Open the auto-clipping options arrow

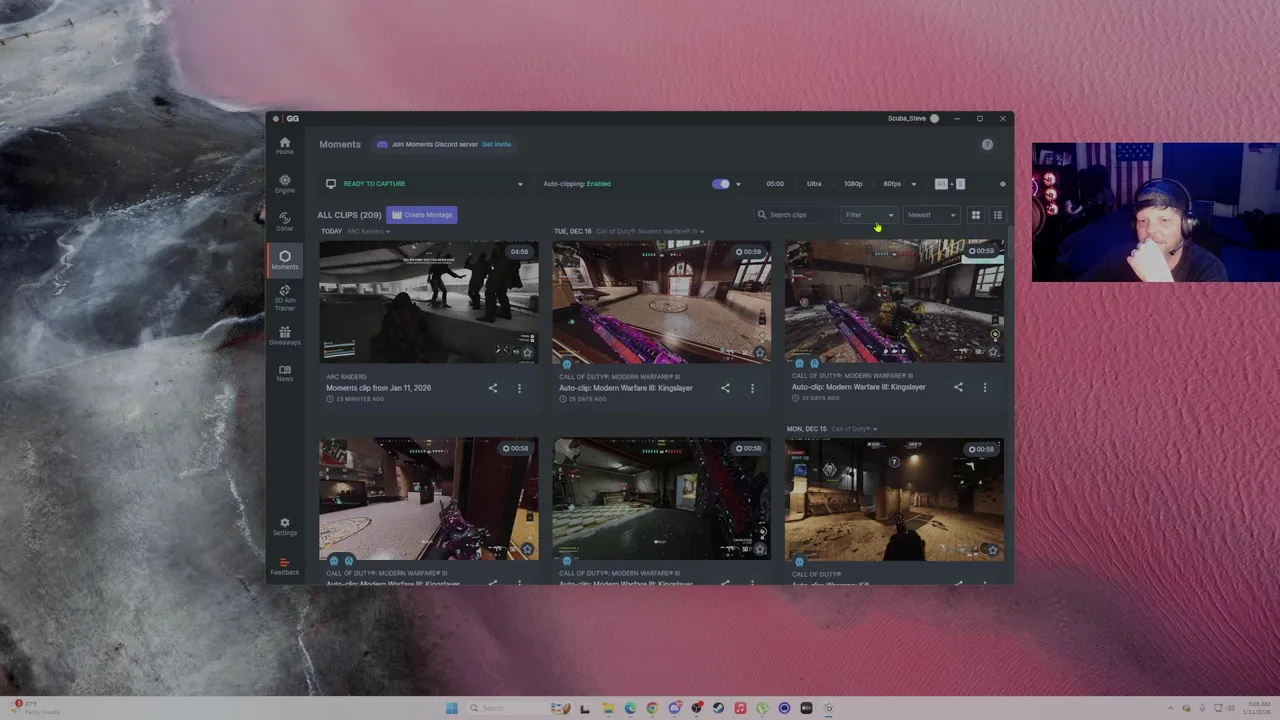(738, 184)
